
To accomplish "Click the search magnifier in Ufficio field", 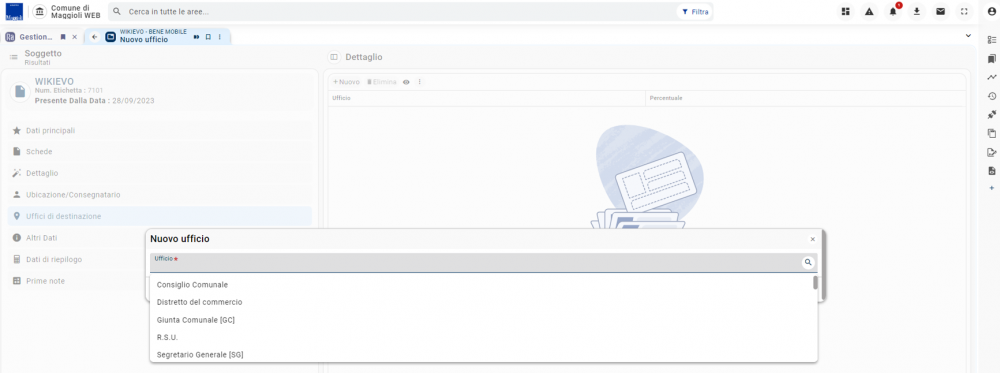I will coord(808,262).
